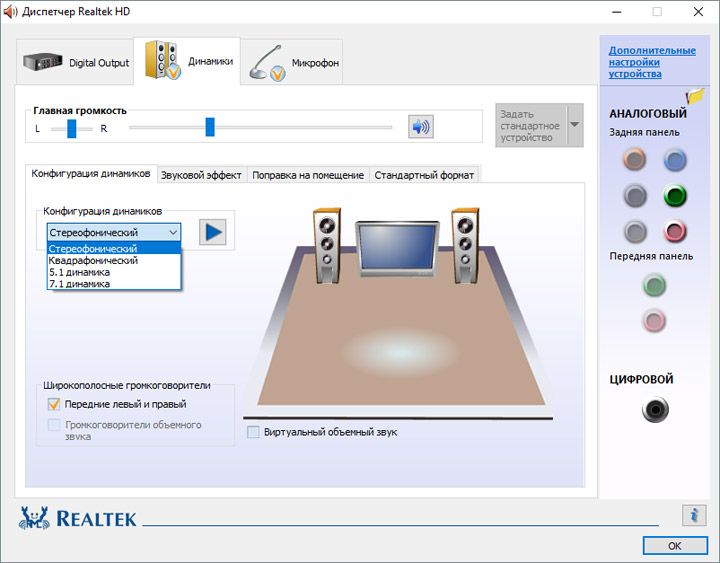
Task: Switch to the Динамики device tab
Action: point(187,61)
